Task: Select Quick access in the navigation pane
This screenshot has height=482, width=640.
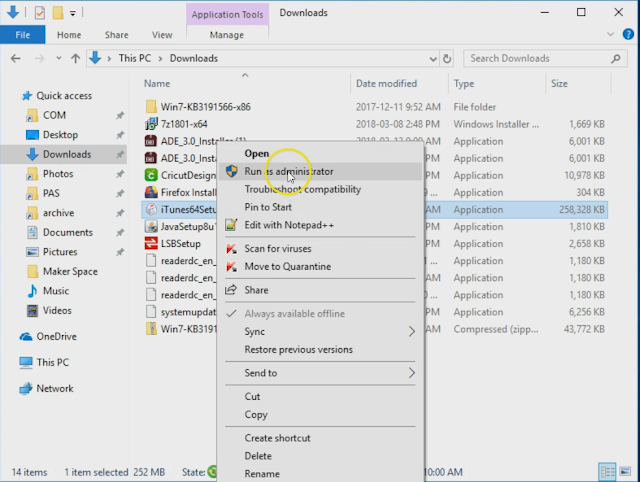Action: (x=64, y=96)
